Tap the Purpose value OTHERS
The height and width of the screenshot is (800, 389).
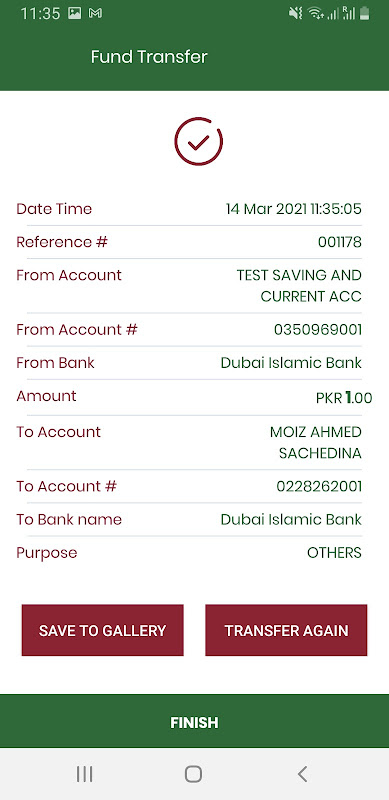tap(334, 553)
